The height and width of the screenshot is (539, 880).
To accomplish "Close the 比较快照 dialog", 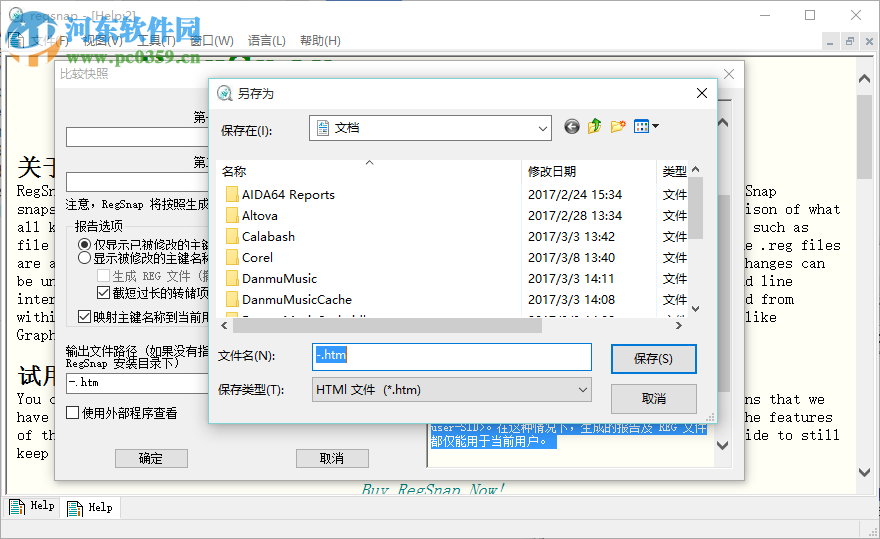I will (x=728, y=74).
